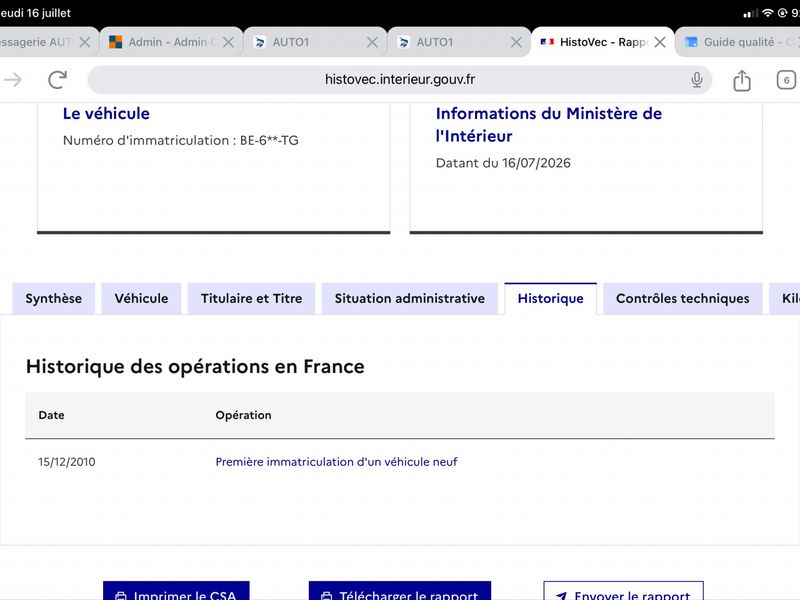Switch to the Guide qualité browser tab
The image size is (800, 600).
738,42
